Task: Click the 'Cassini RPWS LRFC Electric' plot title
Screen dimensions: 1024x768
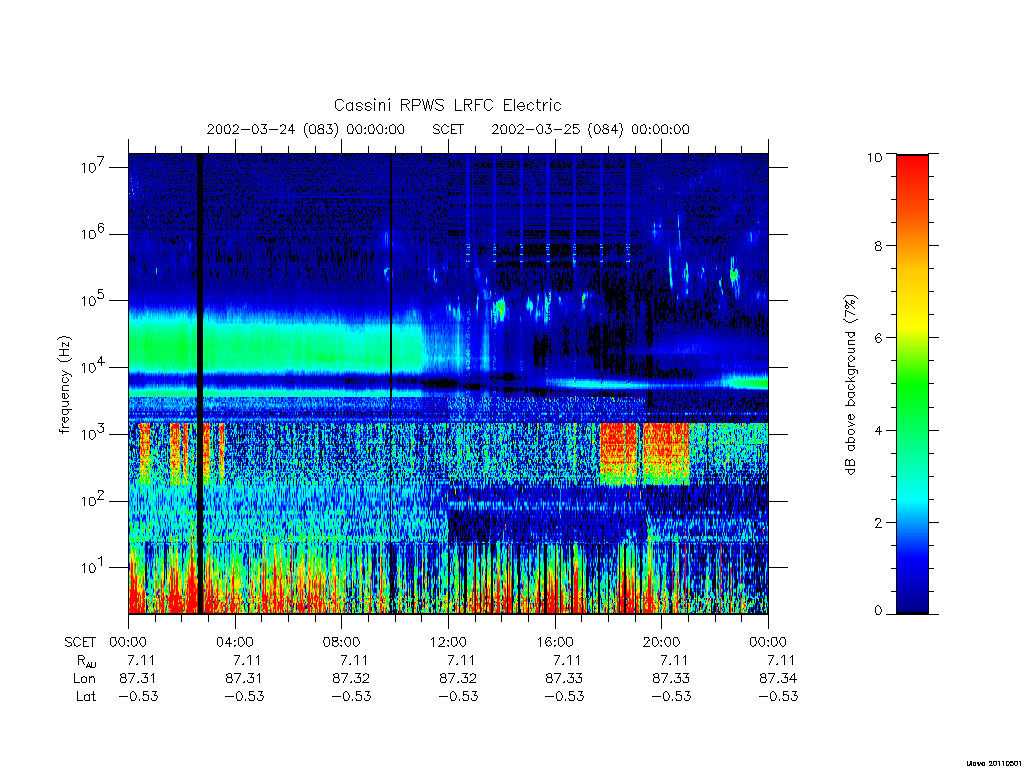Action: (447, 105)
